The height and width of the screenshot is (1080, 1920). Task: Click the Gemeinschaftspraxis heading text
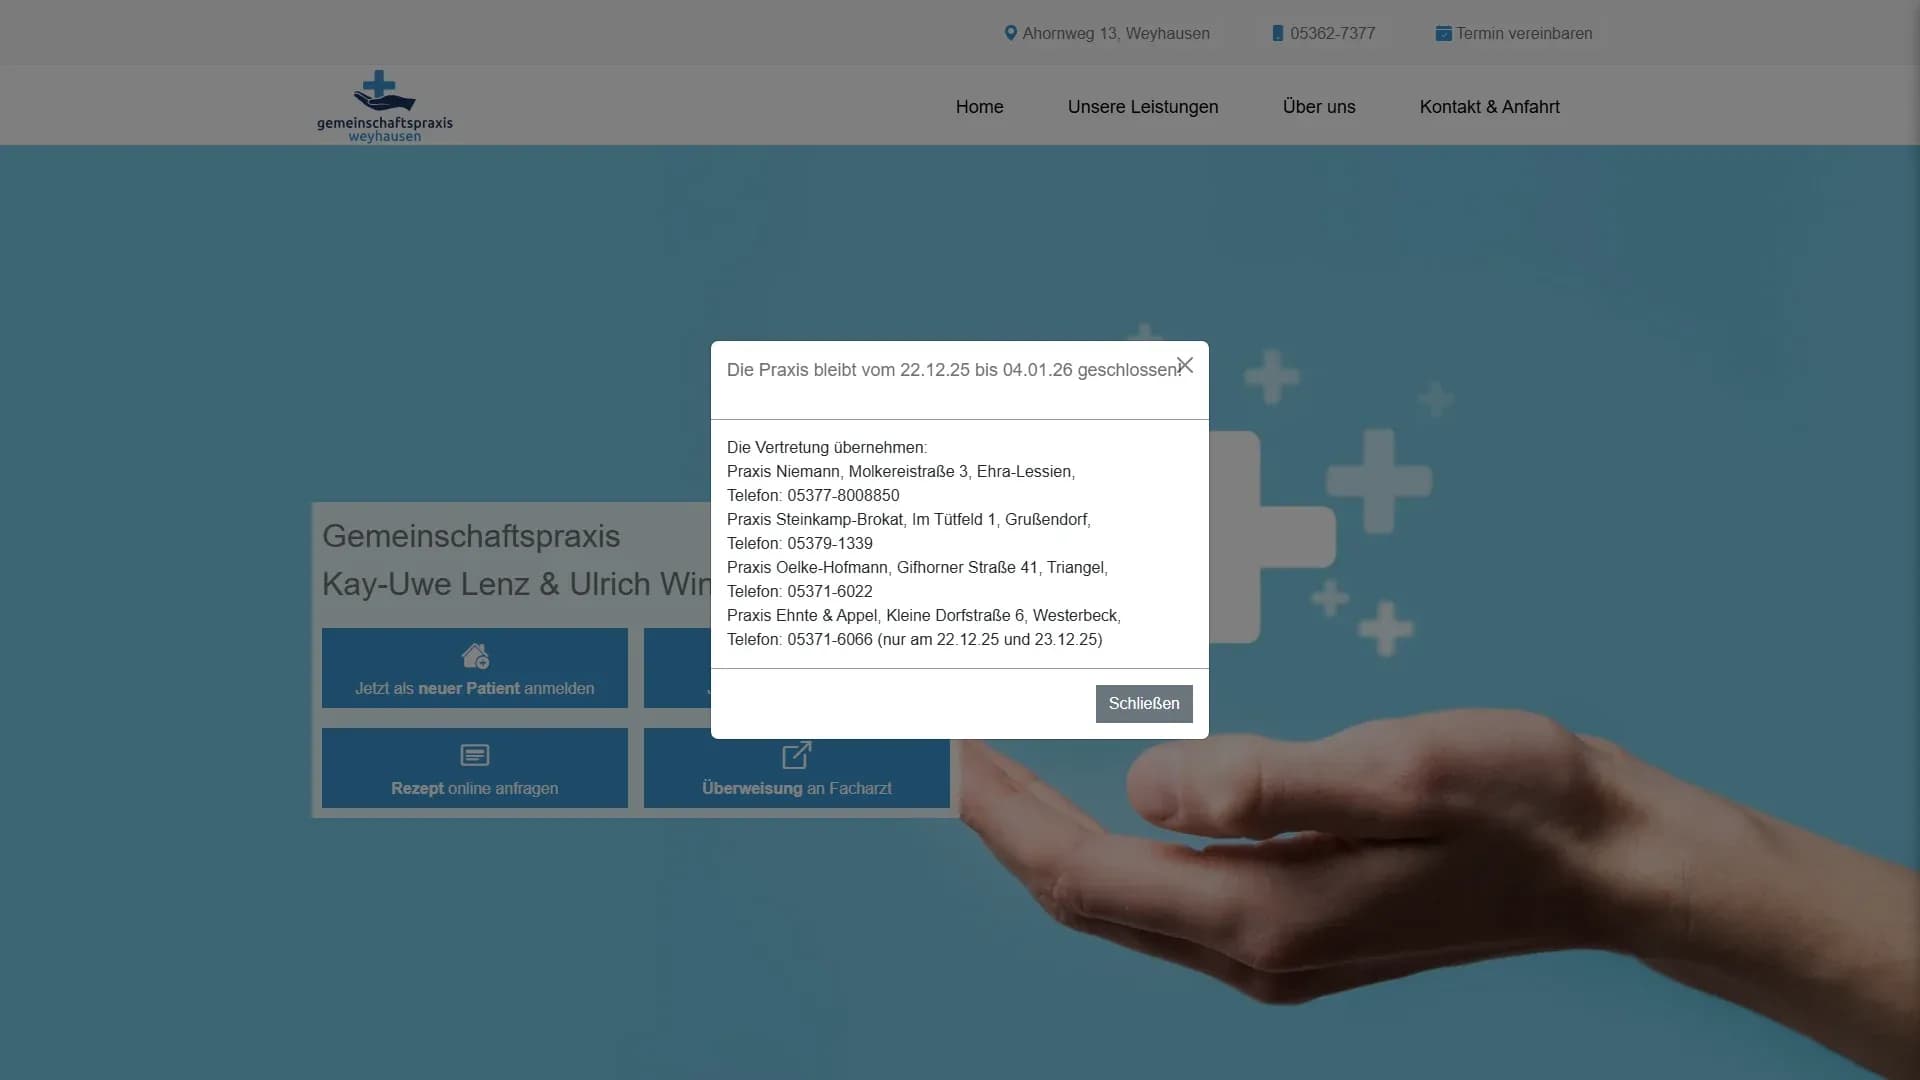coord(471,536)
